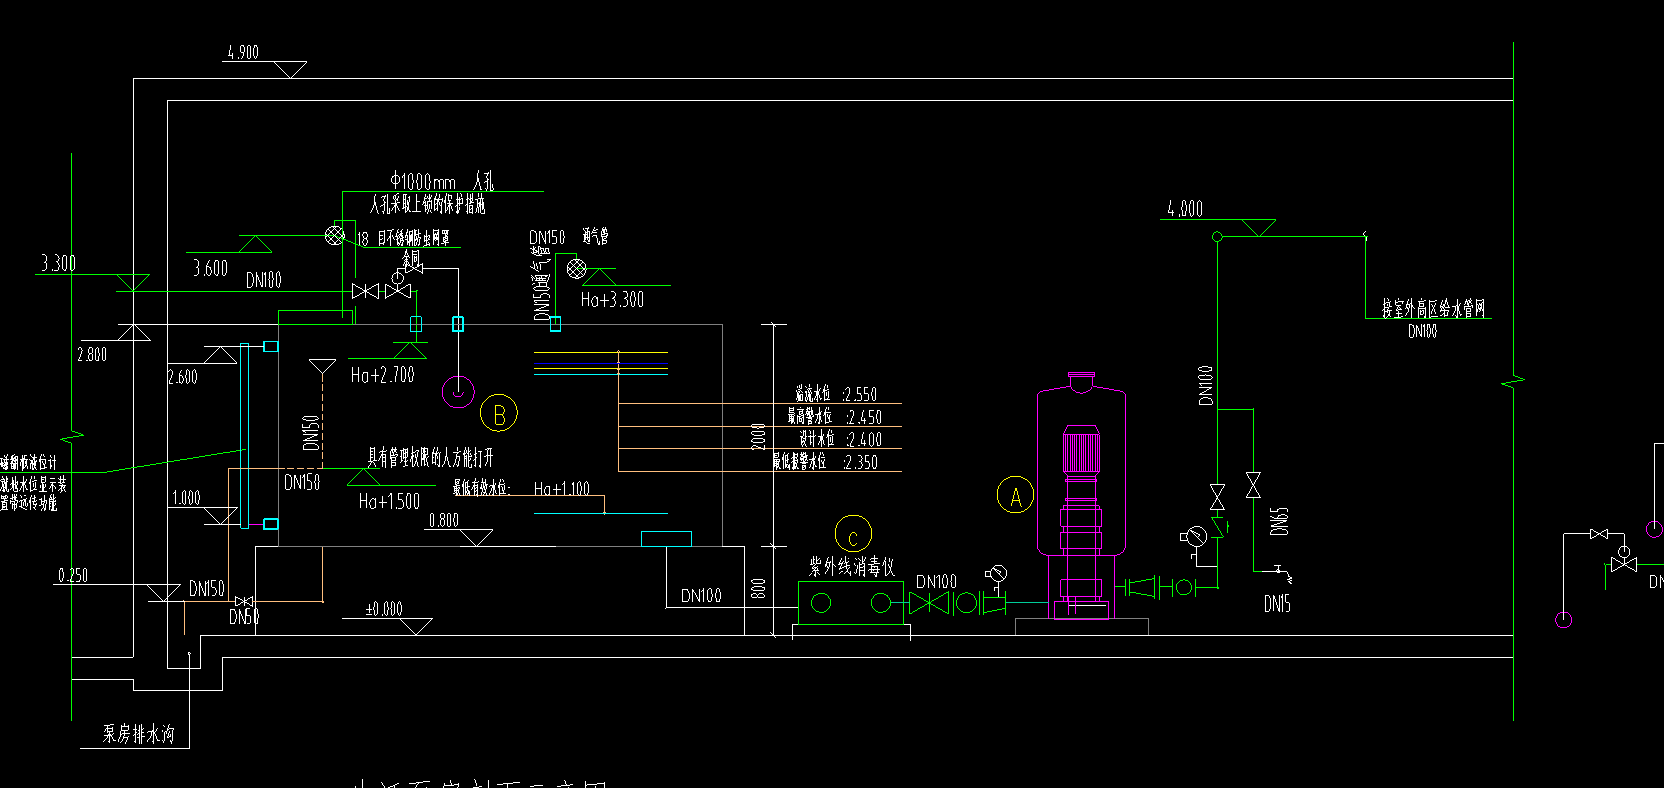Click the yellow circled C marker
The image size is (1664, 788).
(853, 534)
